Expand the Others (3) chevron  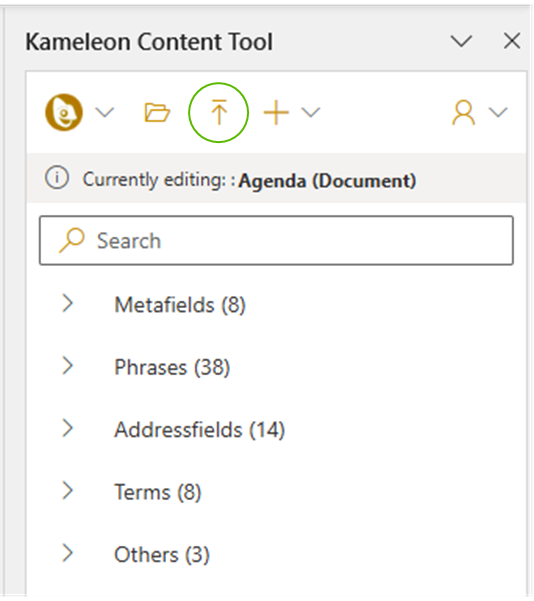click(67, 553)
